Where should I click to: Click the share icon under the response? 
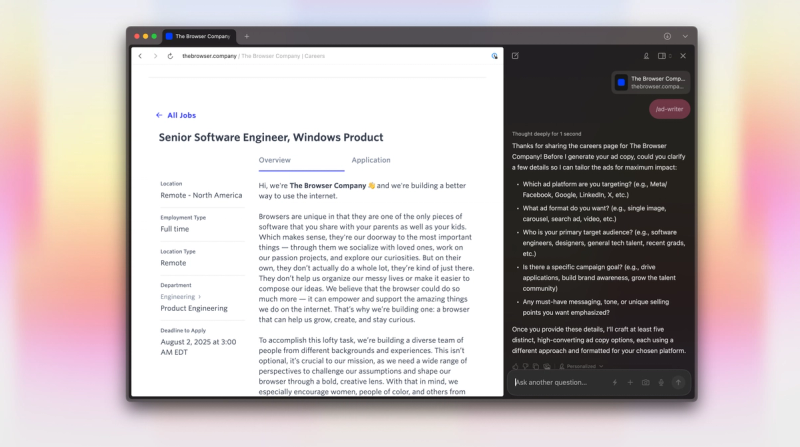(x=547, y=366)
